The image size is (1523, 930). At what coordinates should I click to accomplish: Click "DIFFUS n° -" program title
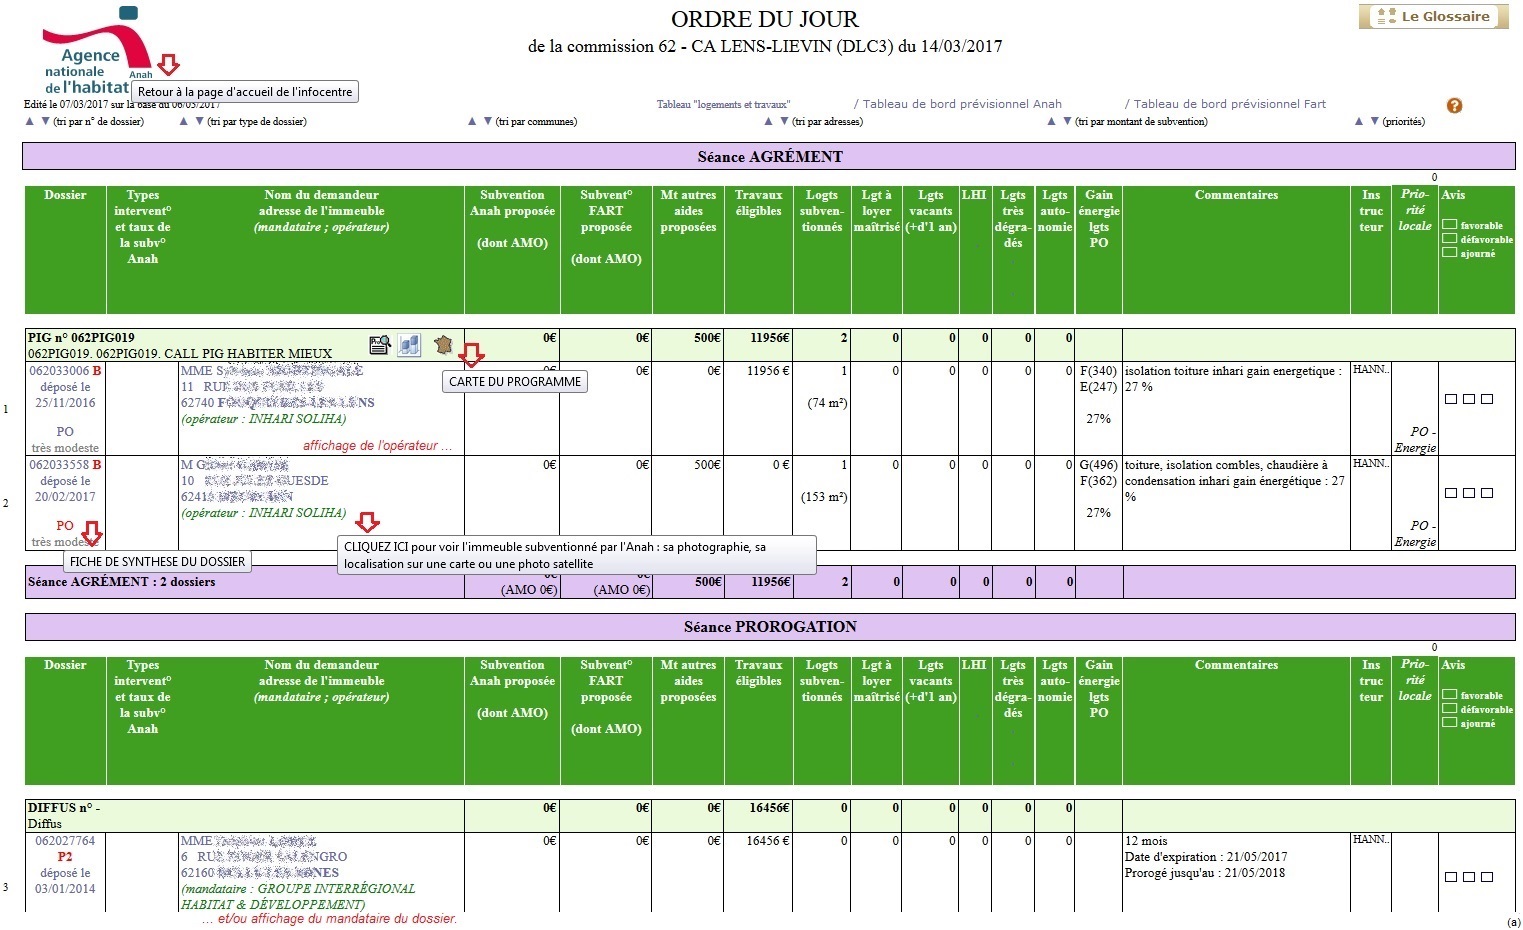tap(64, 808)
